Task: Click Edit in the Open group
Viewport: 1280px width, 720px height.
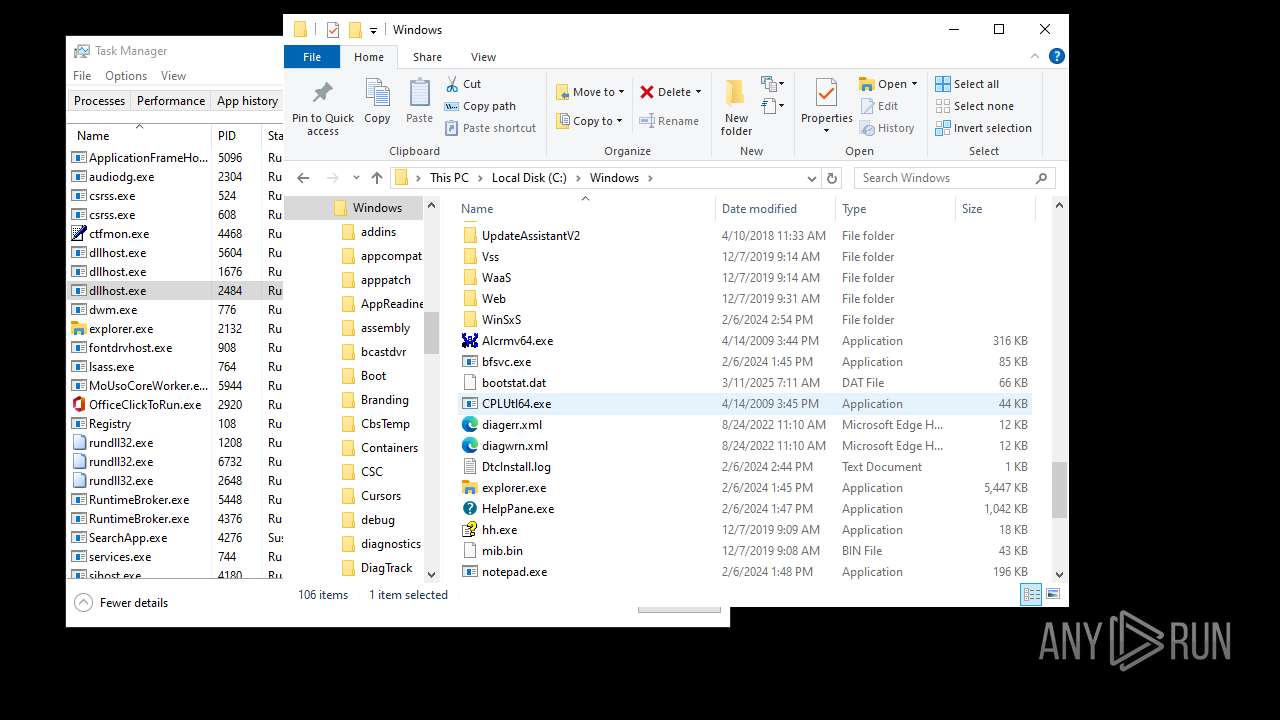Action: pos(879,106)
